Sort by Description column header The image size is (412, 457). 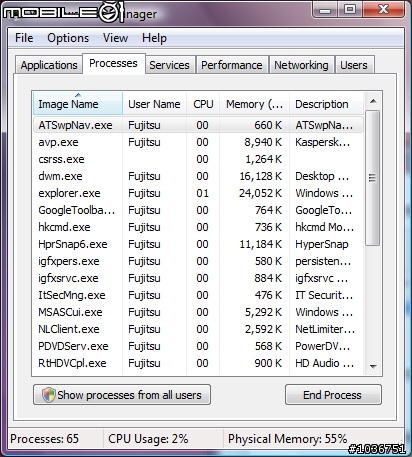[326, 104]
